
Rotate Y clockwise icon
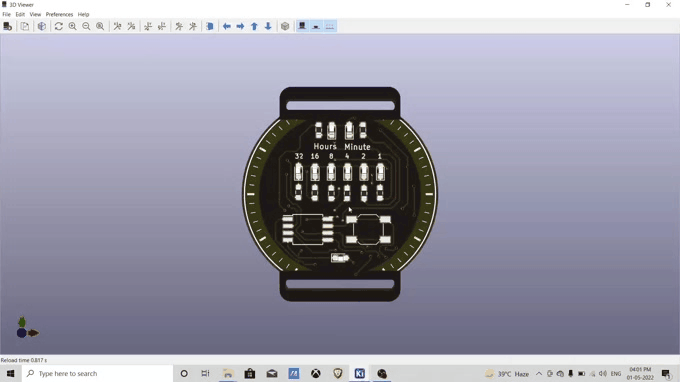148,26
